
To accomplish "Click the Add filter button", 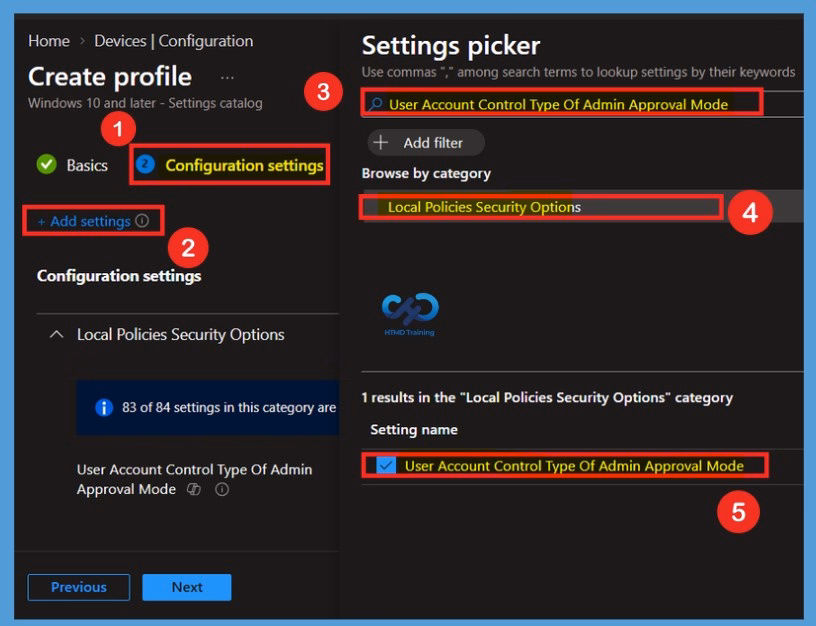I will 426,143.
